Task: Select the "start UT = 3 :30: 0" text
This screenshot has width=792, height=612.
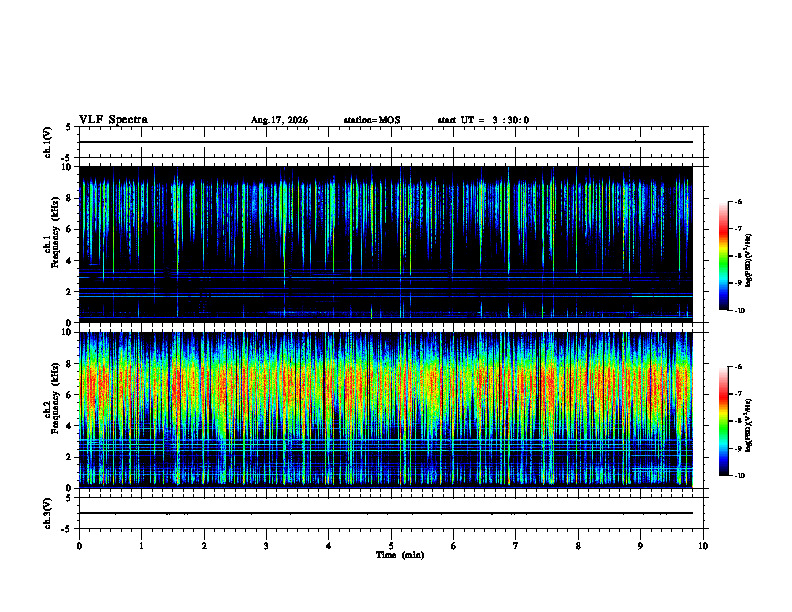Action: 483,120
